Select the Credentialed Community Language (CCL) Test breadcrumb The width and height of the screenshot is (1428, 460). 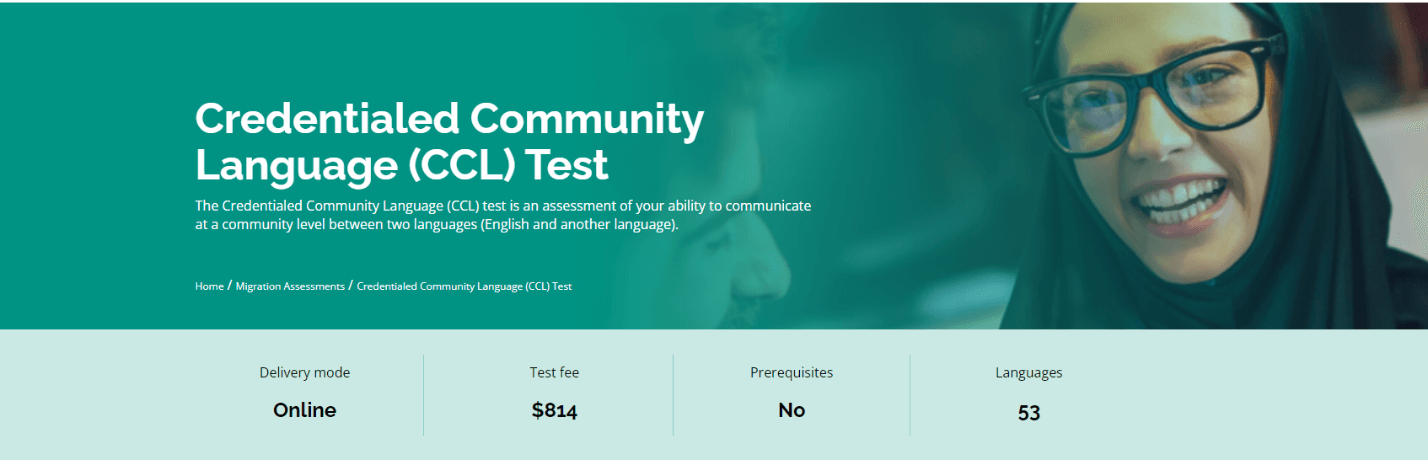point(464,286)
